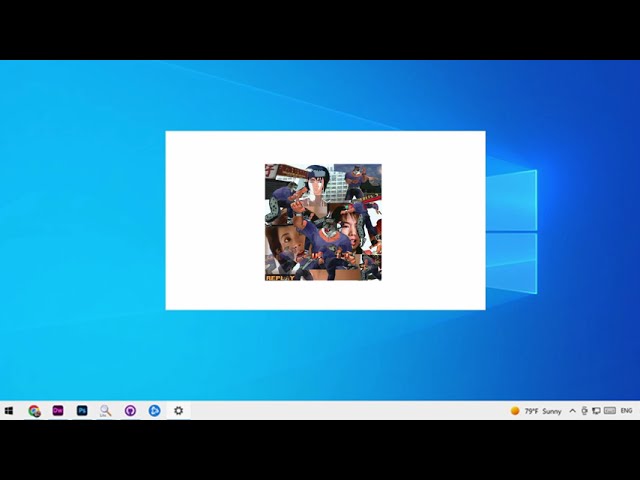640x480 pixels.
Task: Expand the hidden system tray icons chevron
Action: coord(573,411)
